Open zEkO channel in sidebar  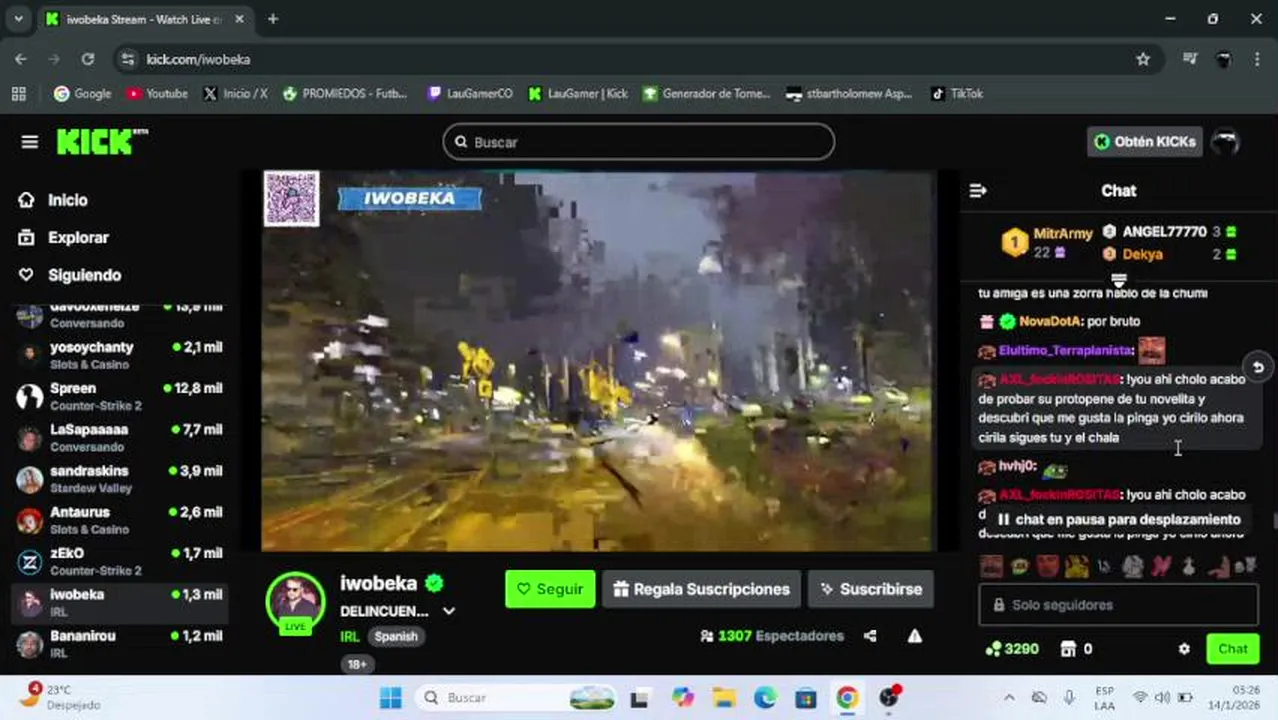click(x=120, y=561)
